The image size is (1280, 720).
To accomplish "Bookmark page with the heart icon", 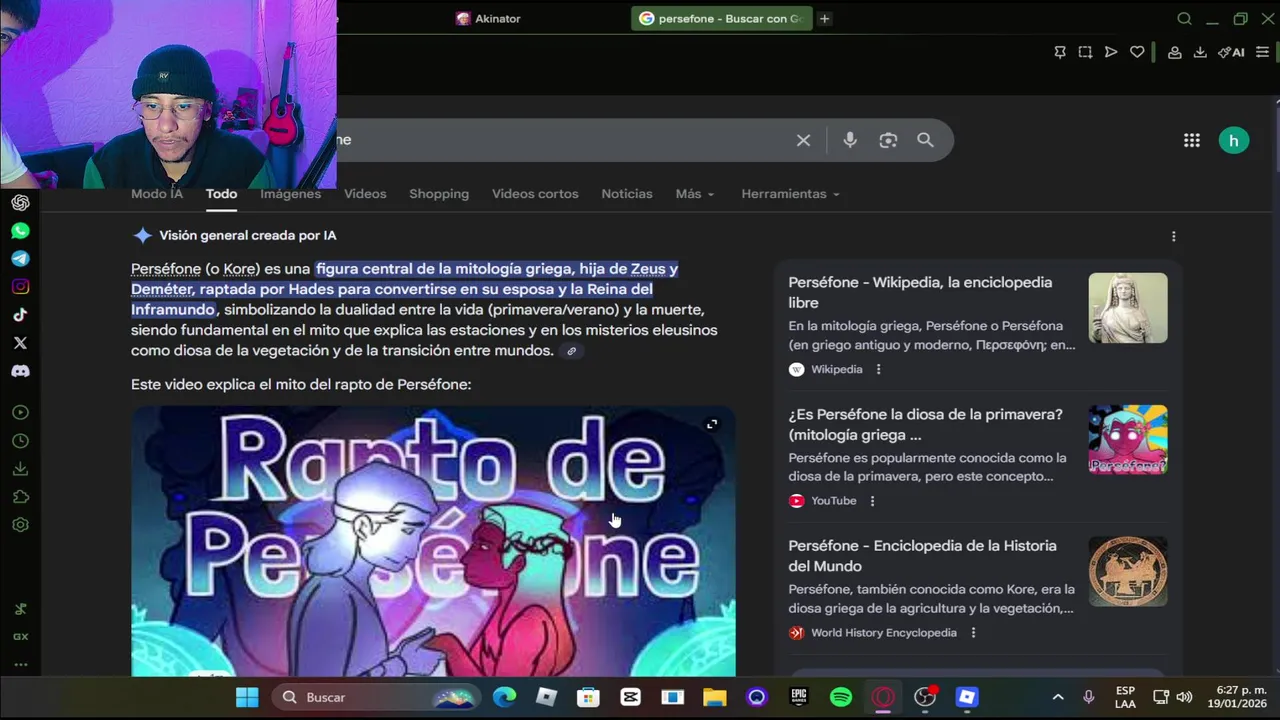I will 1137,52.
